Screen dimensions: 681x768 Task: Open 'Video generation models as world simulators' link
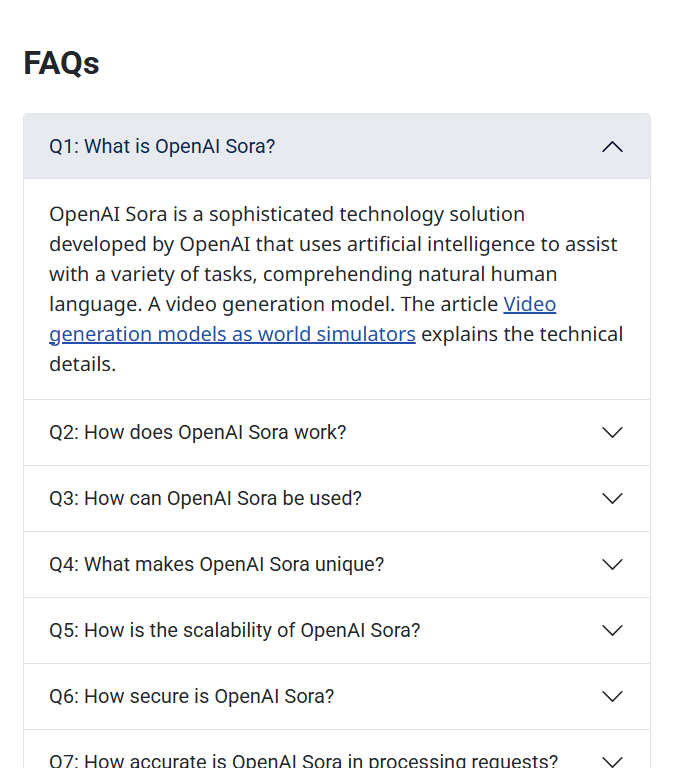(x=232, y=334)
